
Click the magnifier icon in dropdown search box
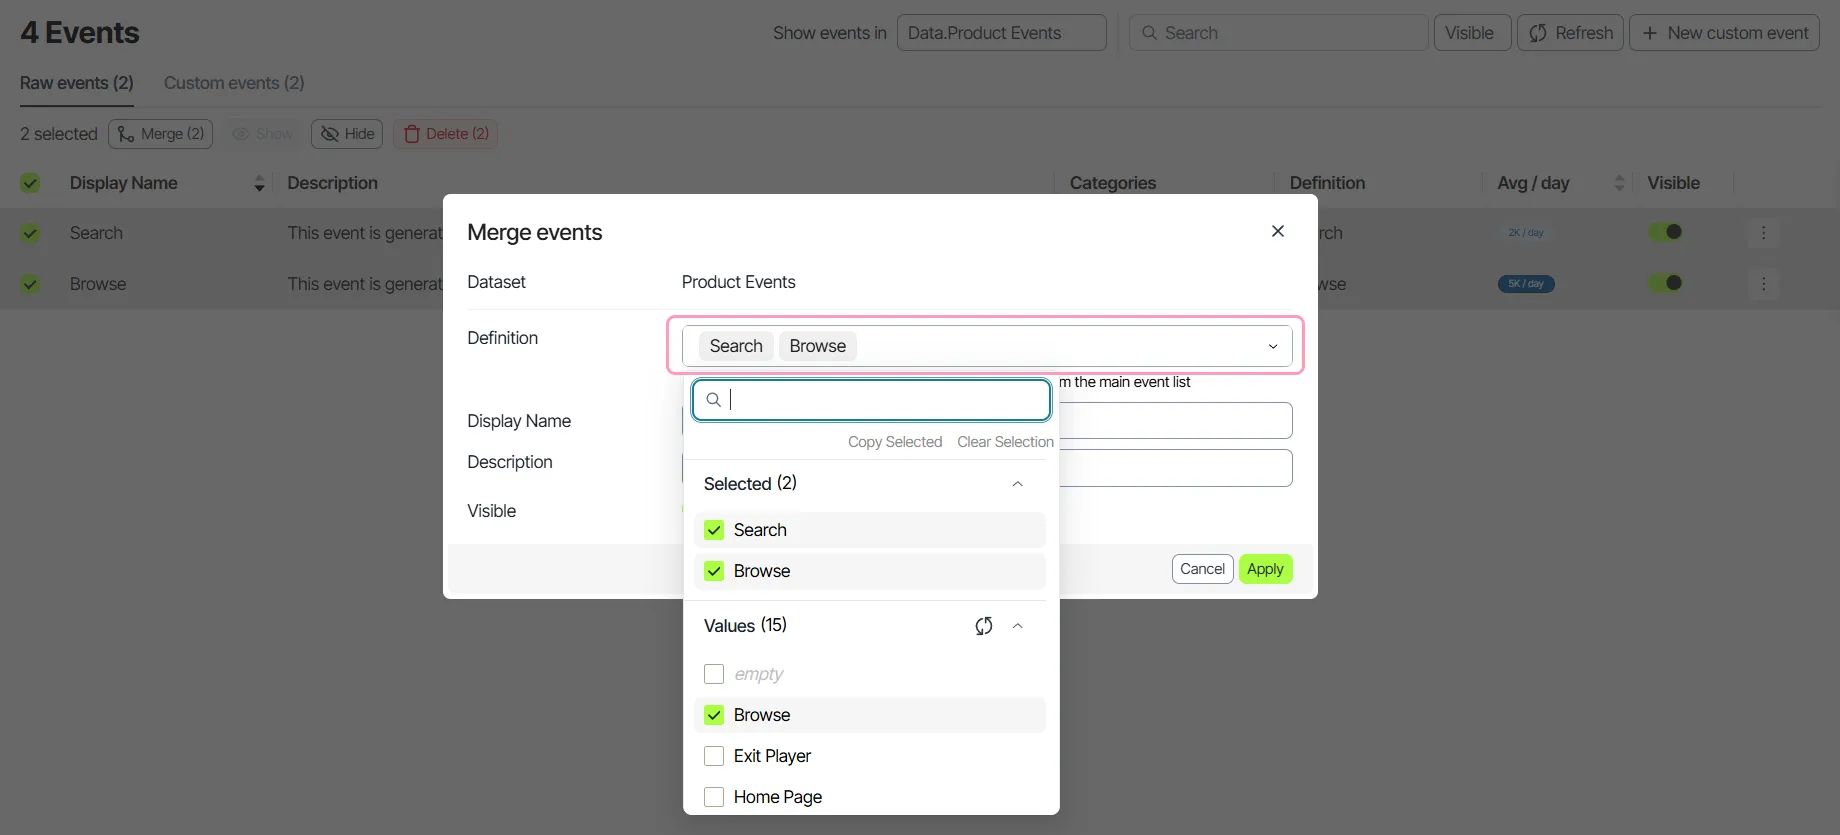tap(713, 400)
